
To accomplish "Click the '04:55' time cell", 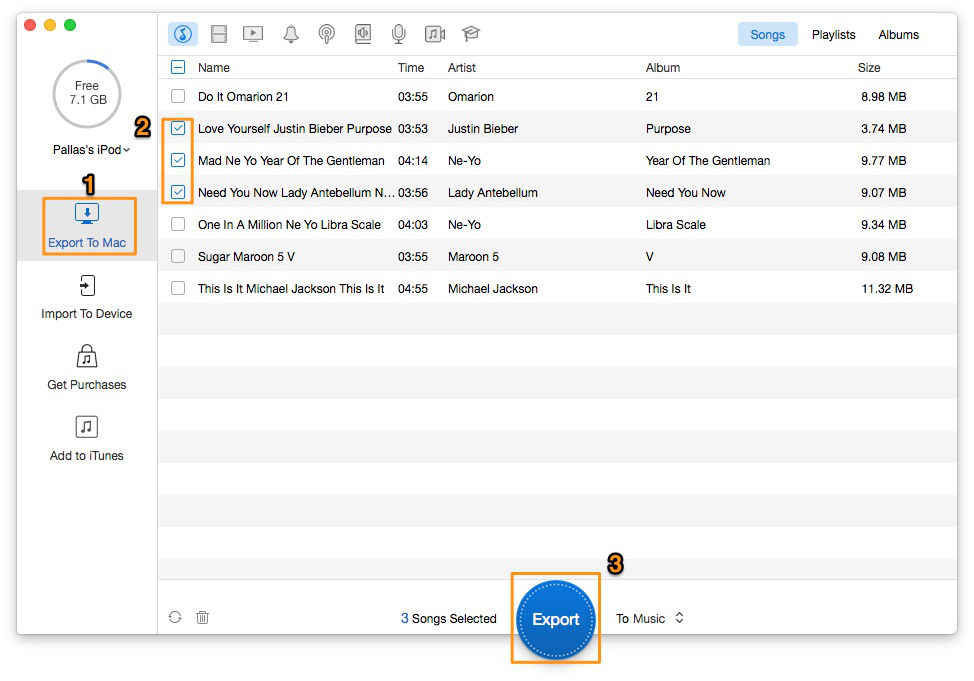I will (413, 288).
